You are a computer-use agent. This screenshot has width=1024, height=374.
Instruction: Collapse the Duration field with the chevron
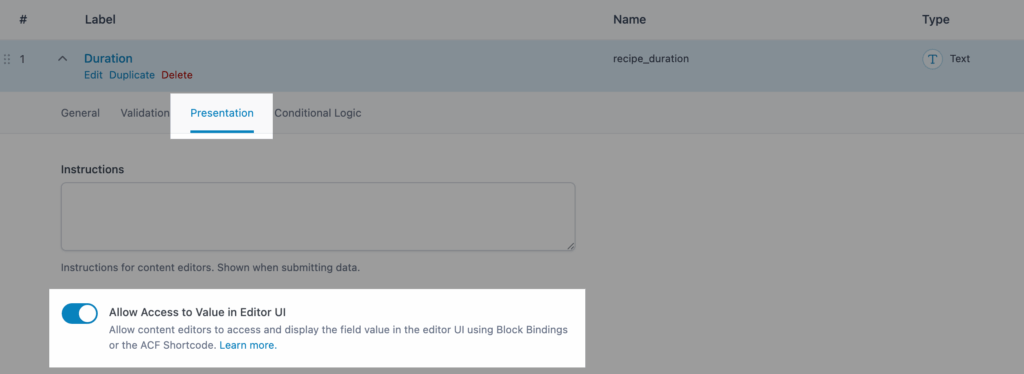(63, 59)
